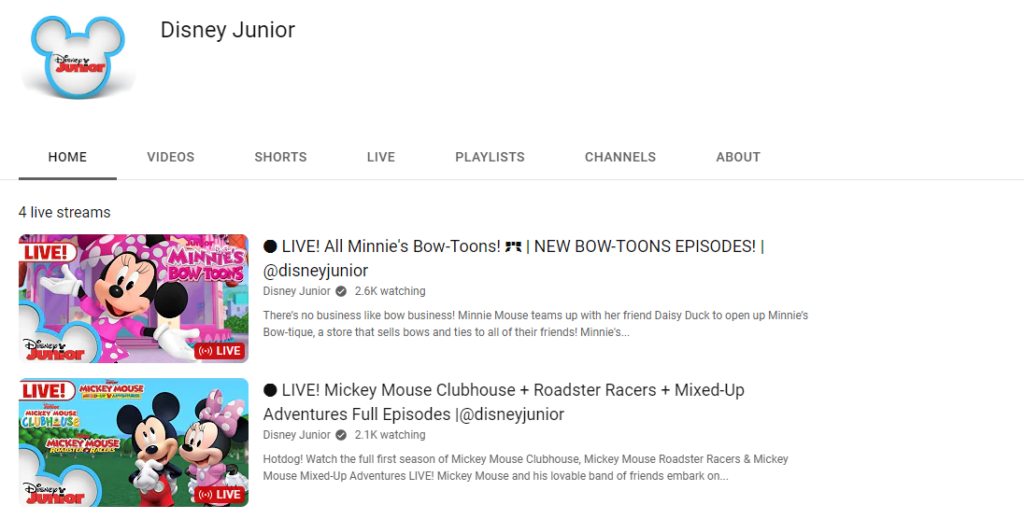Image resolution: width=1024 pixels, height=519 pixels.
Task: Click the red LIVE badge on the Mickey Mouse Clubhouse thumbnail
Action: point(219,495)
